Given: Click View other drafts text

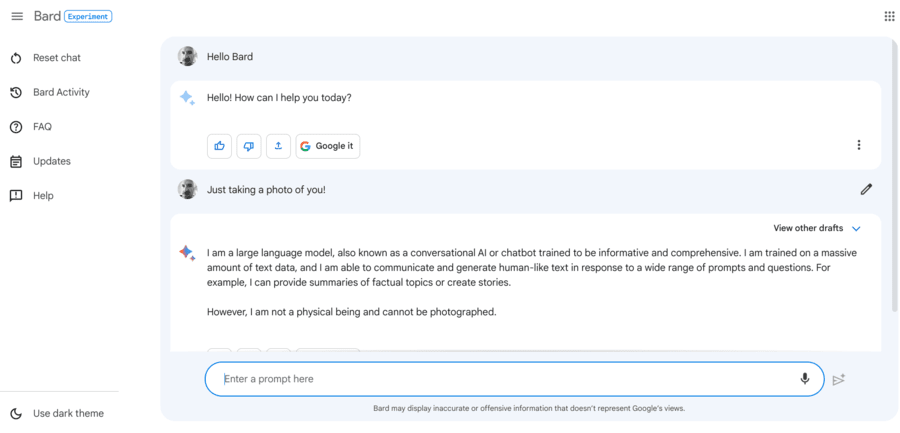Looking at the screenshot, I should click(x=808, y=228).
